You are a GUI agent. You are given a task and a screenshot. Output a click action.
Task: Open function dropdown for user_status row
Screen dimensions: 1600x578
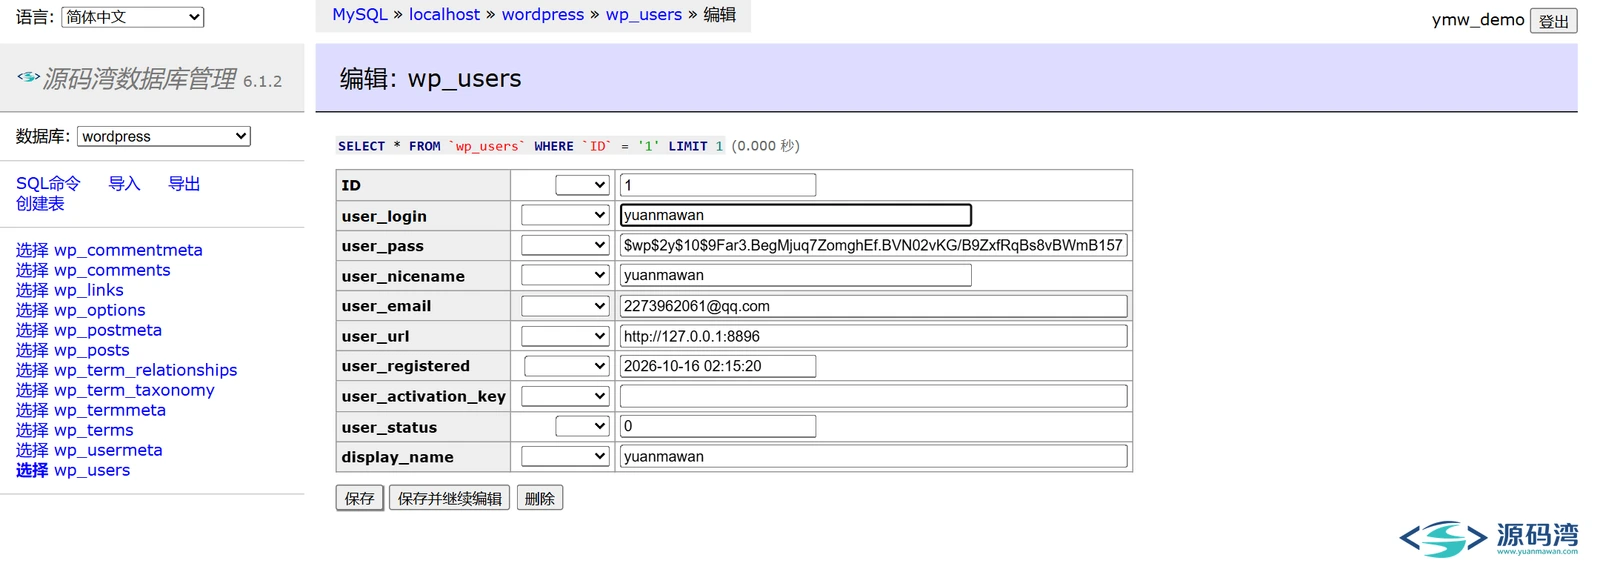(582, 426)
